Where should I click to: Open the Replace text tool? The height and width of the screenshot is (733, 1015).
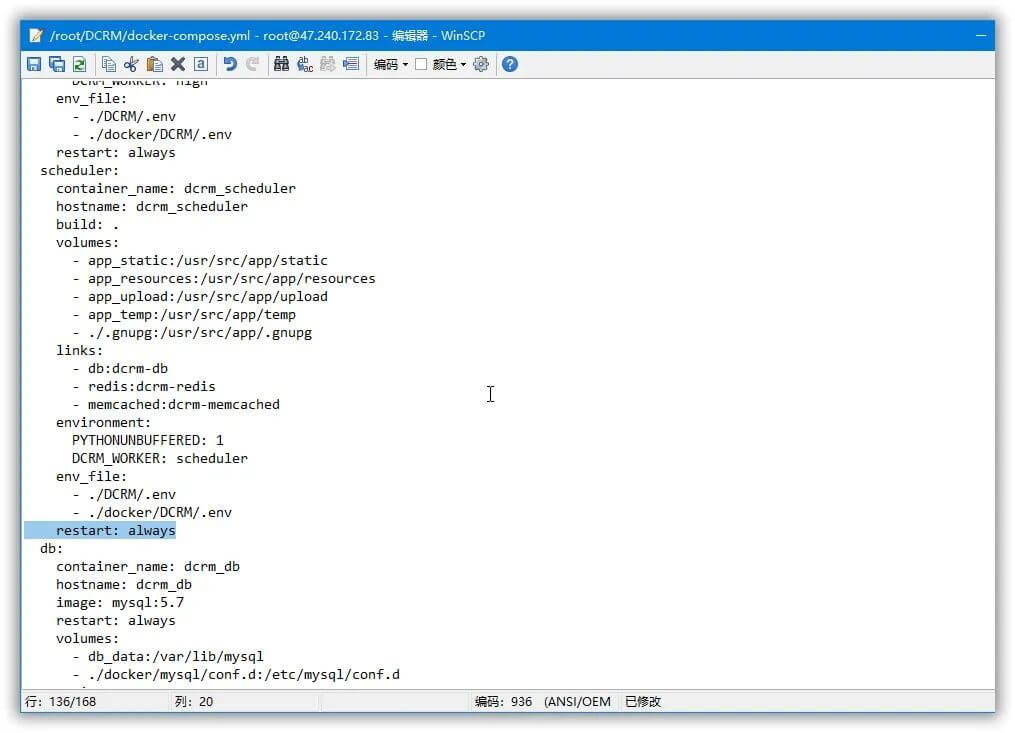[304, 64]
